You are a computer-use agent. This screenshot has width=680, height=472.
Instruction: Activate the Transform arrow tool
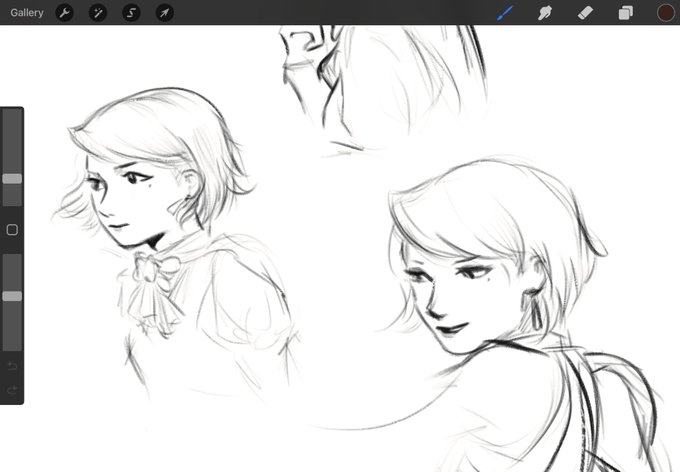click(x=164, y=13)
